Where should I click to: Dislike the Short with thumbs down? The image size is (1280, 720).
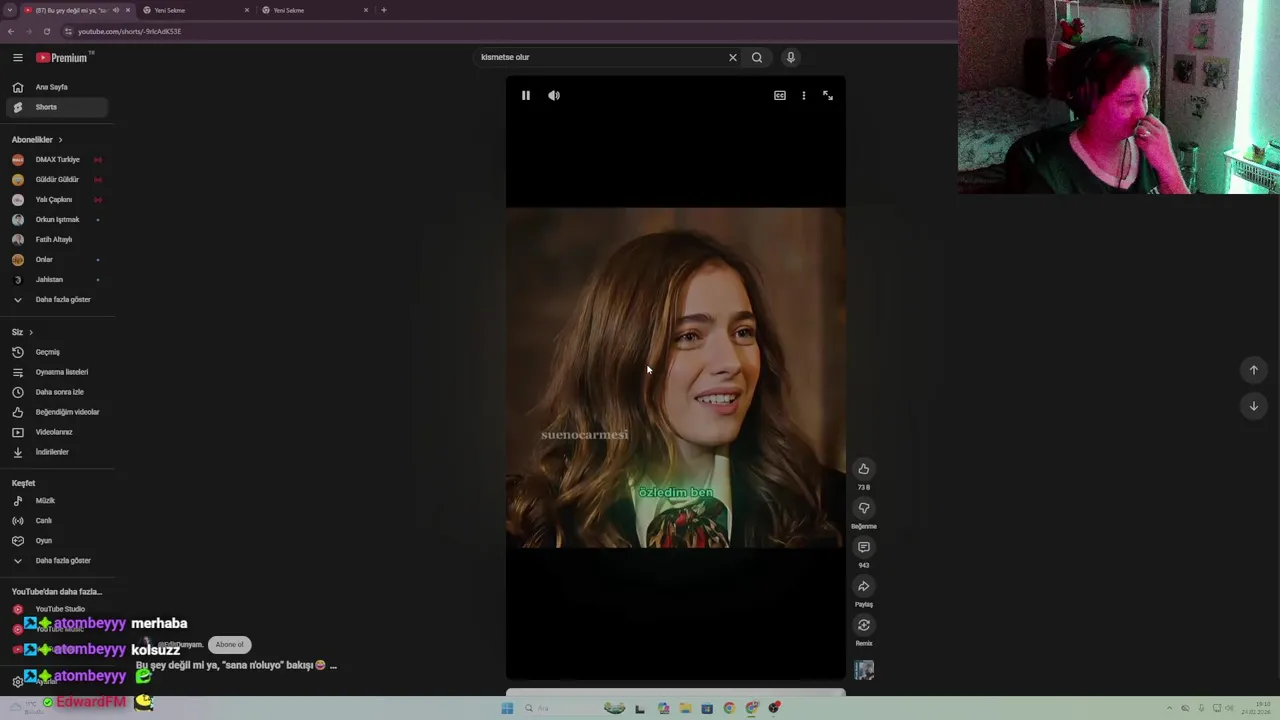(864, 508)
